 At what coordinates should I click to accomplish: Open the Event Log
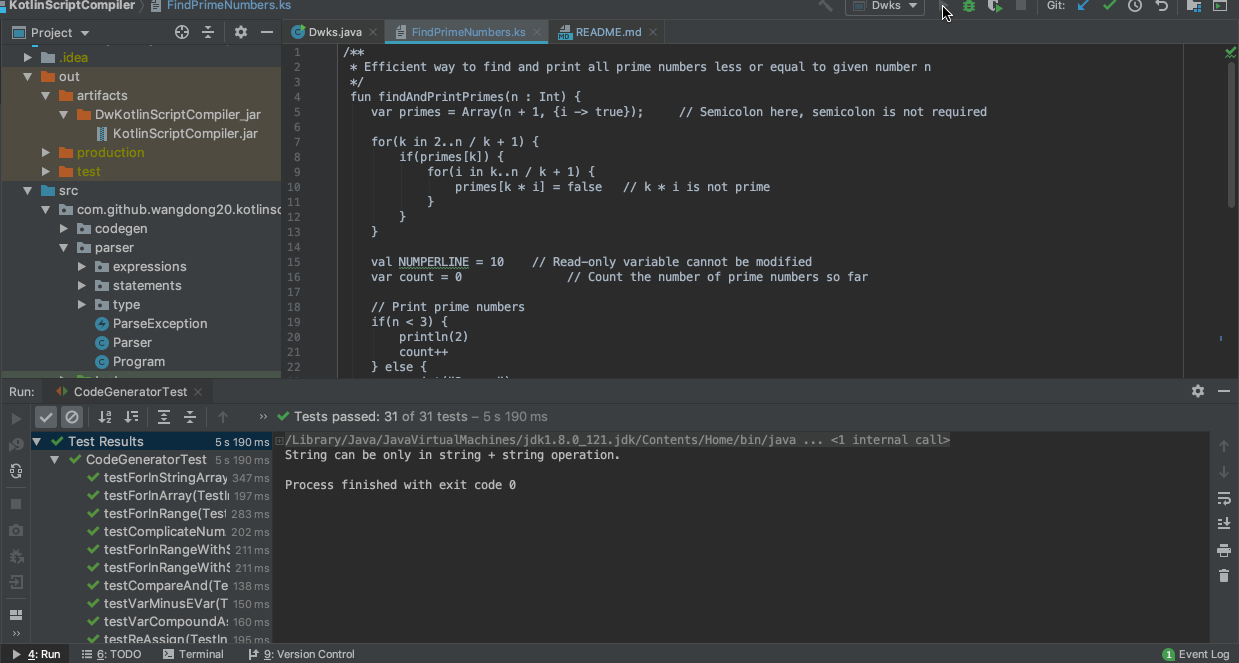pyautogui.click(x=1196, y=654)
